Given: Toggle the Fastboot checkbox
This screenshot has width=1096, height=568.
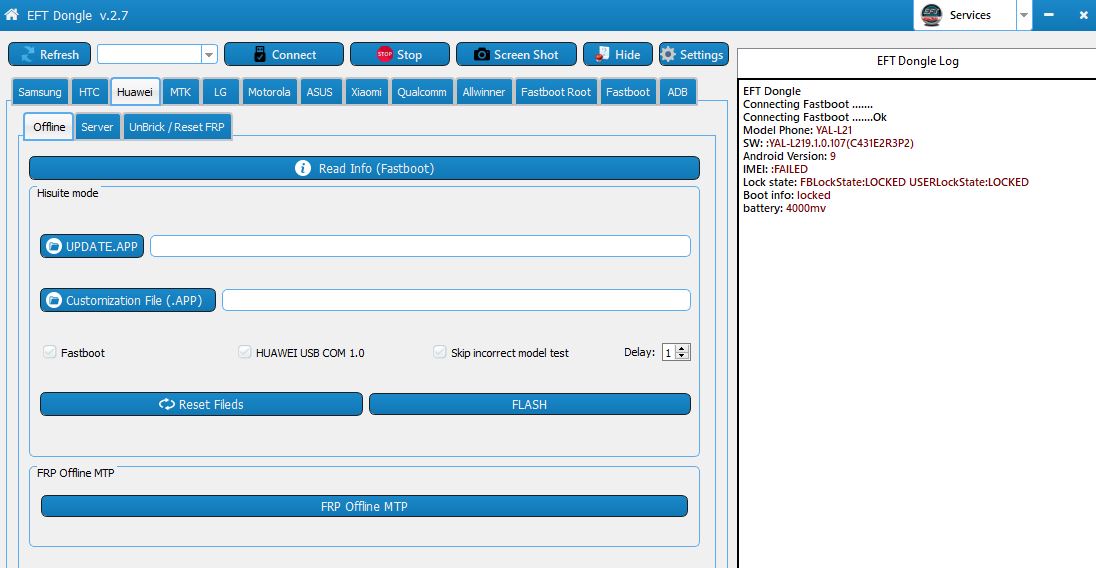Looking at the screenshot, I should [x=50, y=352].
